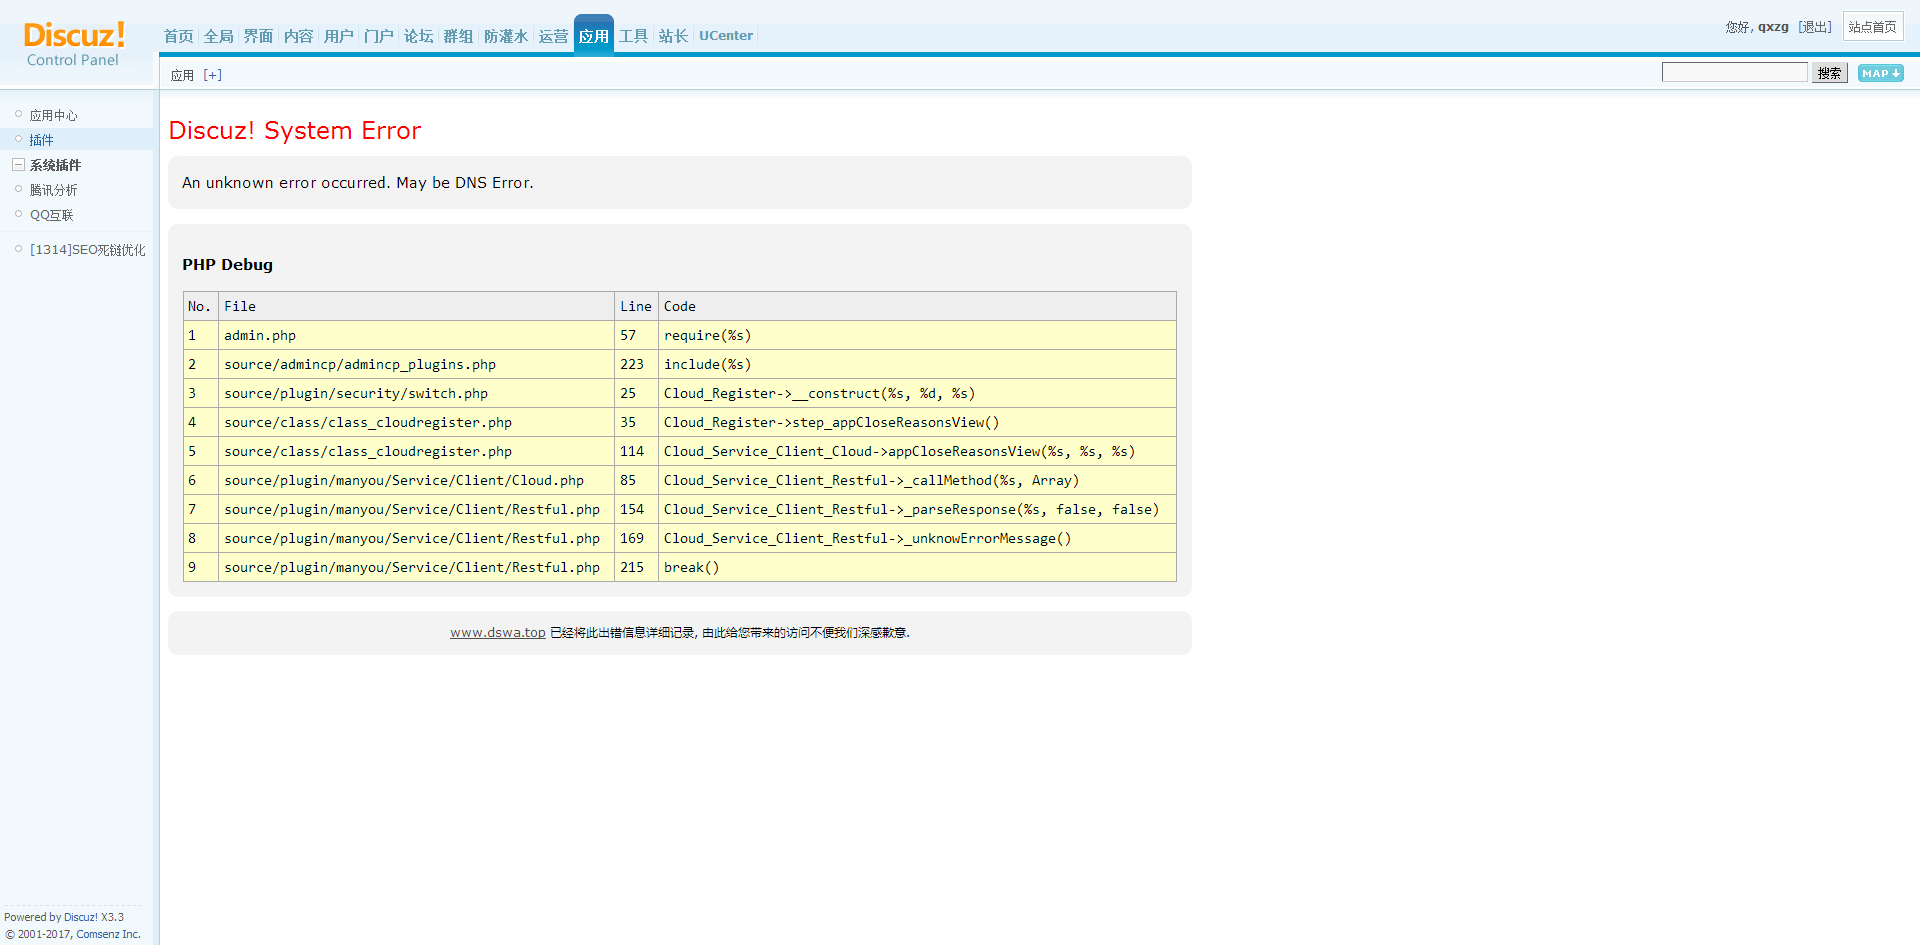Select the admin.php file cell
The height and width of the screenshot is (945, 1920).
coord(416,335)
